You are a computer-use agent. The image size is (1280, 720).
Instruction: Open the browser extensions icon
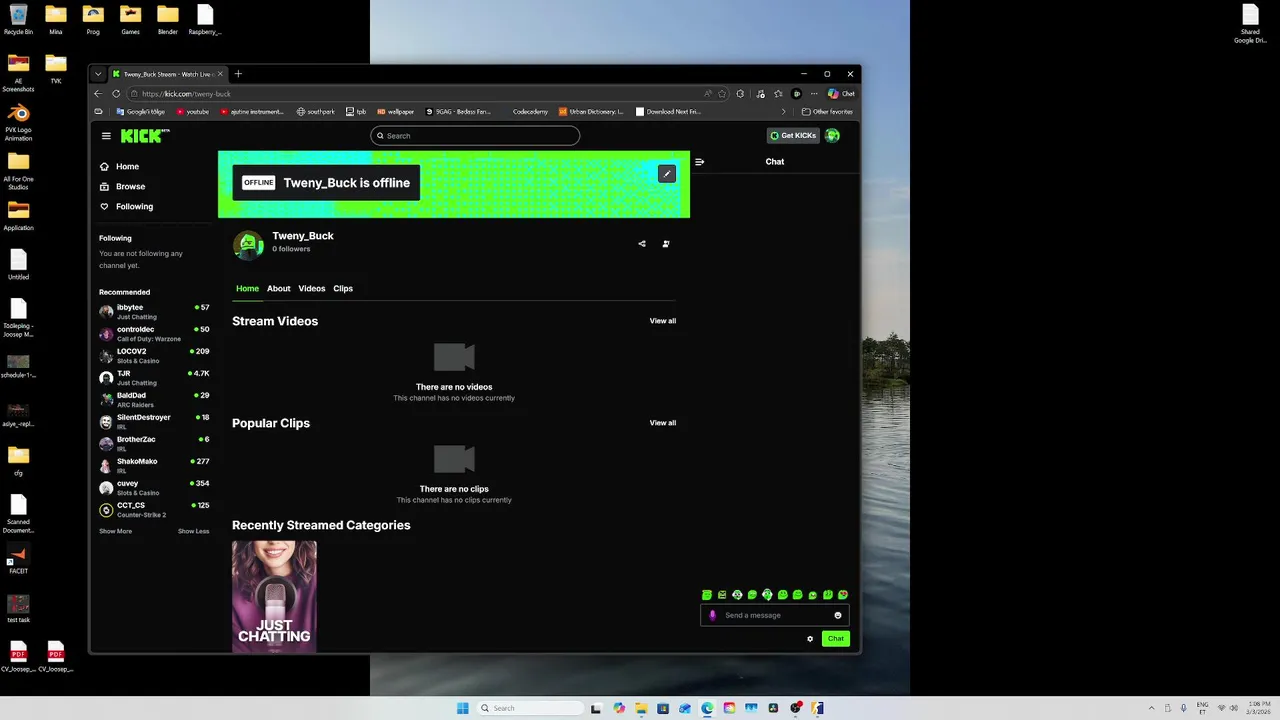tap(740, 94)
